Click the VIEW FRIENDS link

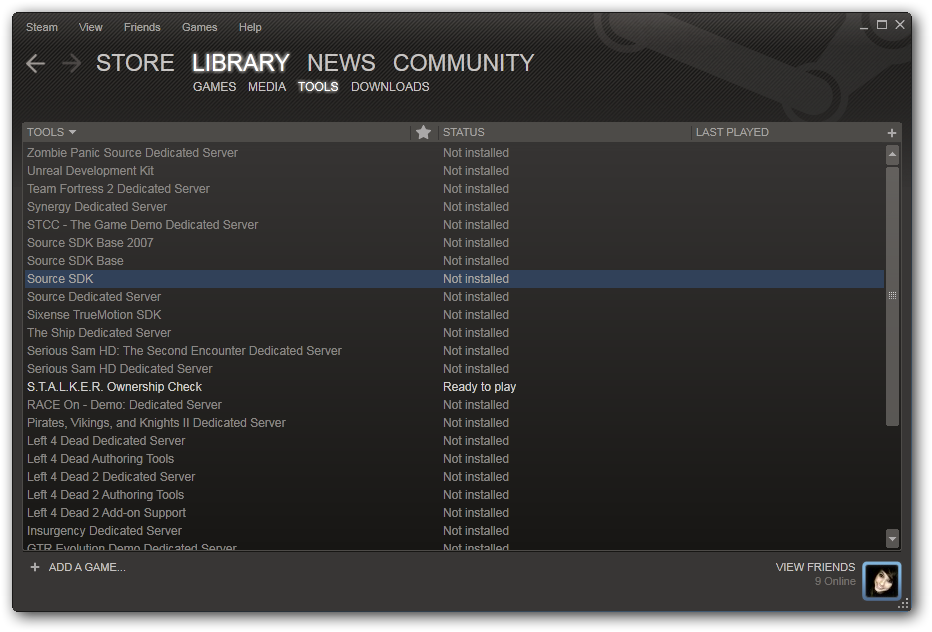tap(815, 567)
